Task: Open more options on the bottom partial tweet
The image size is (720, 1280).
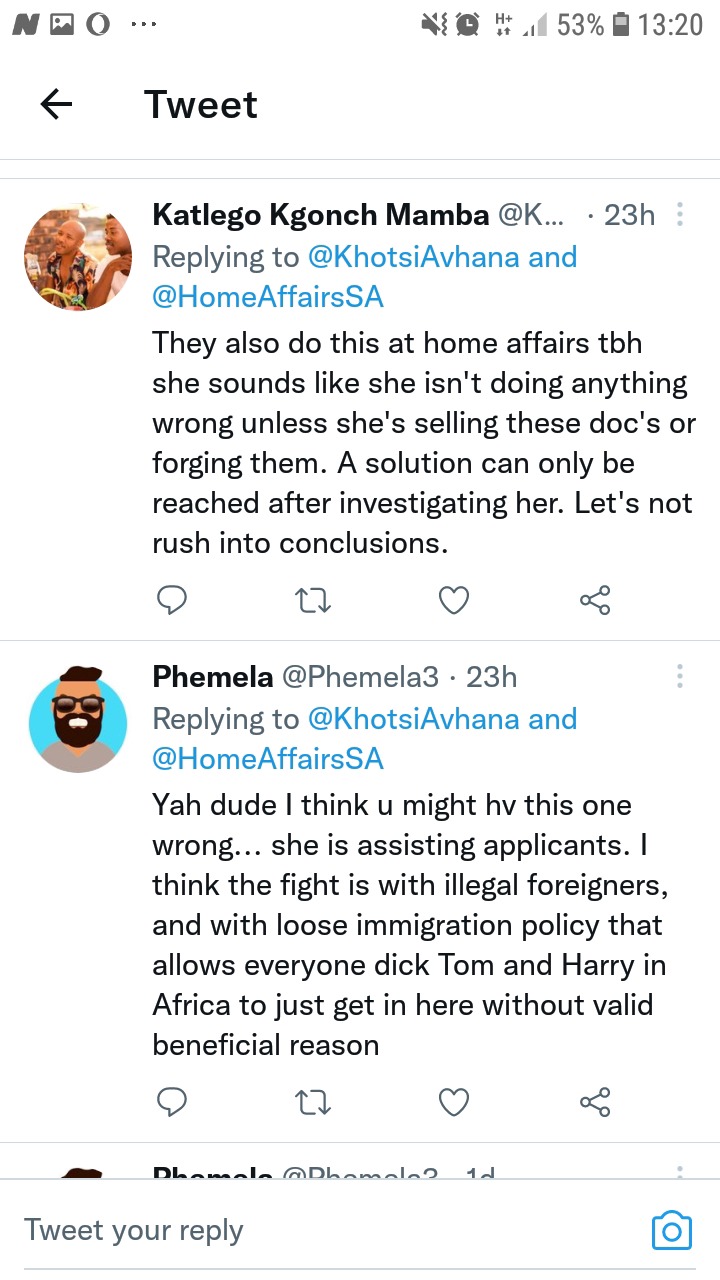Action: (680, 1172)
